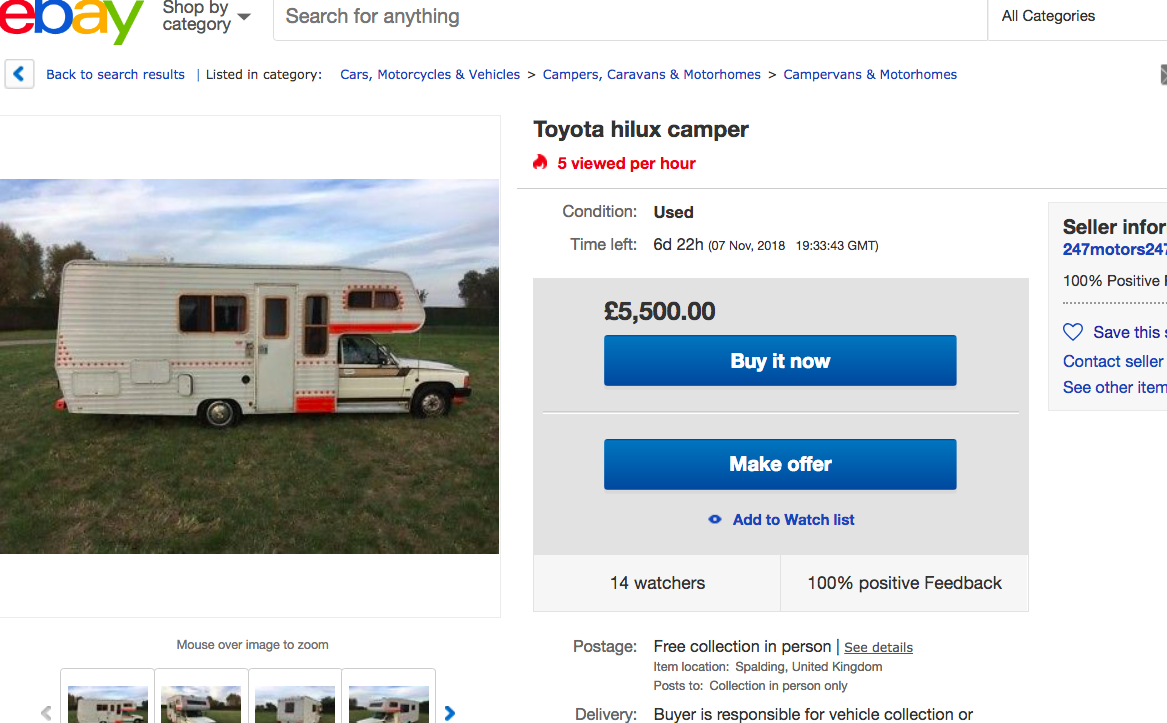This screenshot has width=1167, height=723.
Task: Open Campervans & Motorhomes breadcrumb link
Action: click(870, 74)
